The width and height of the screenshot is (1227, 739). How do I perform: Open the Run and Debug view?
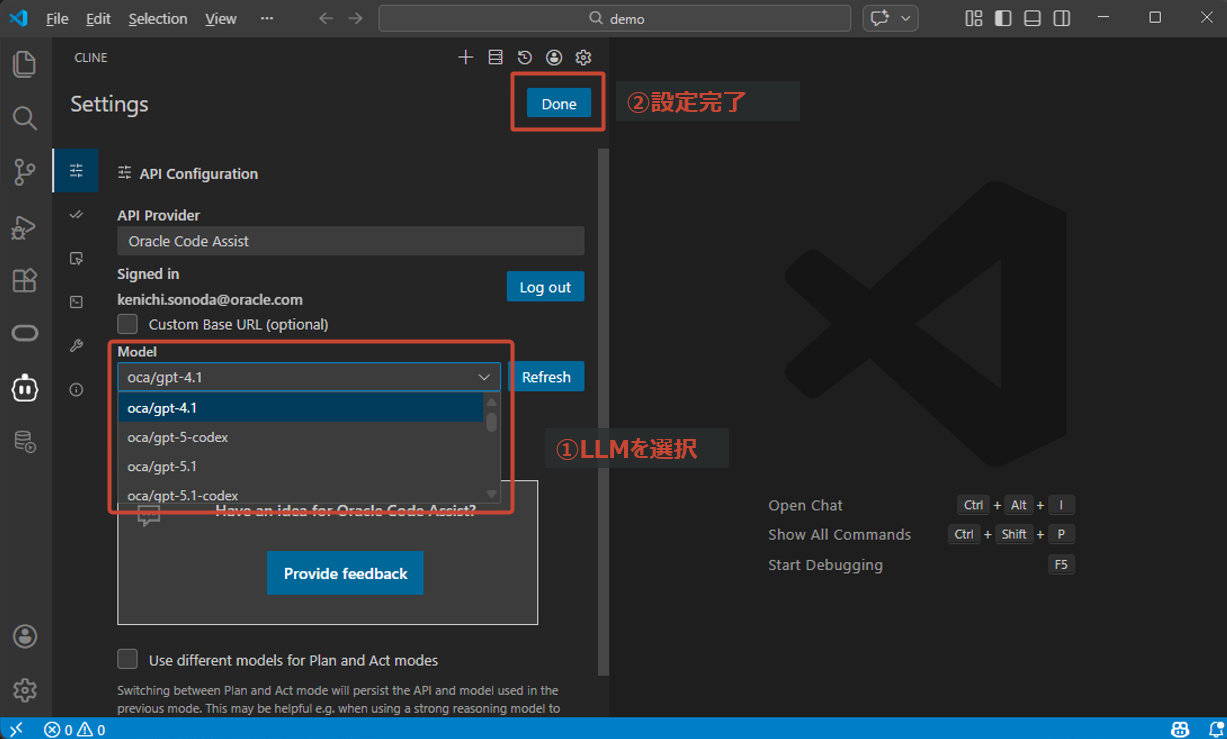tap(24, 227)
